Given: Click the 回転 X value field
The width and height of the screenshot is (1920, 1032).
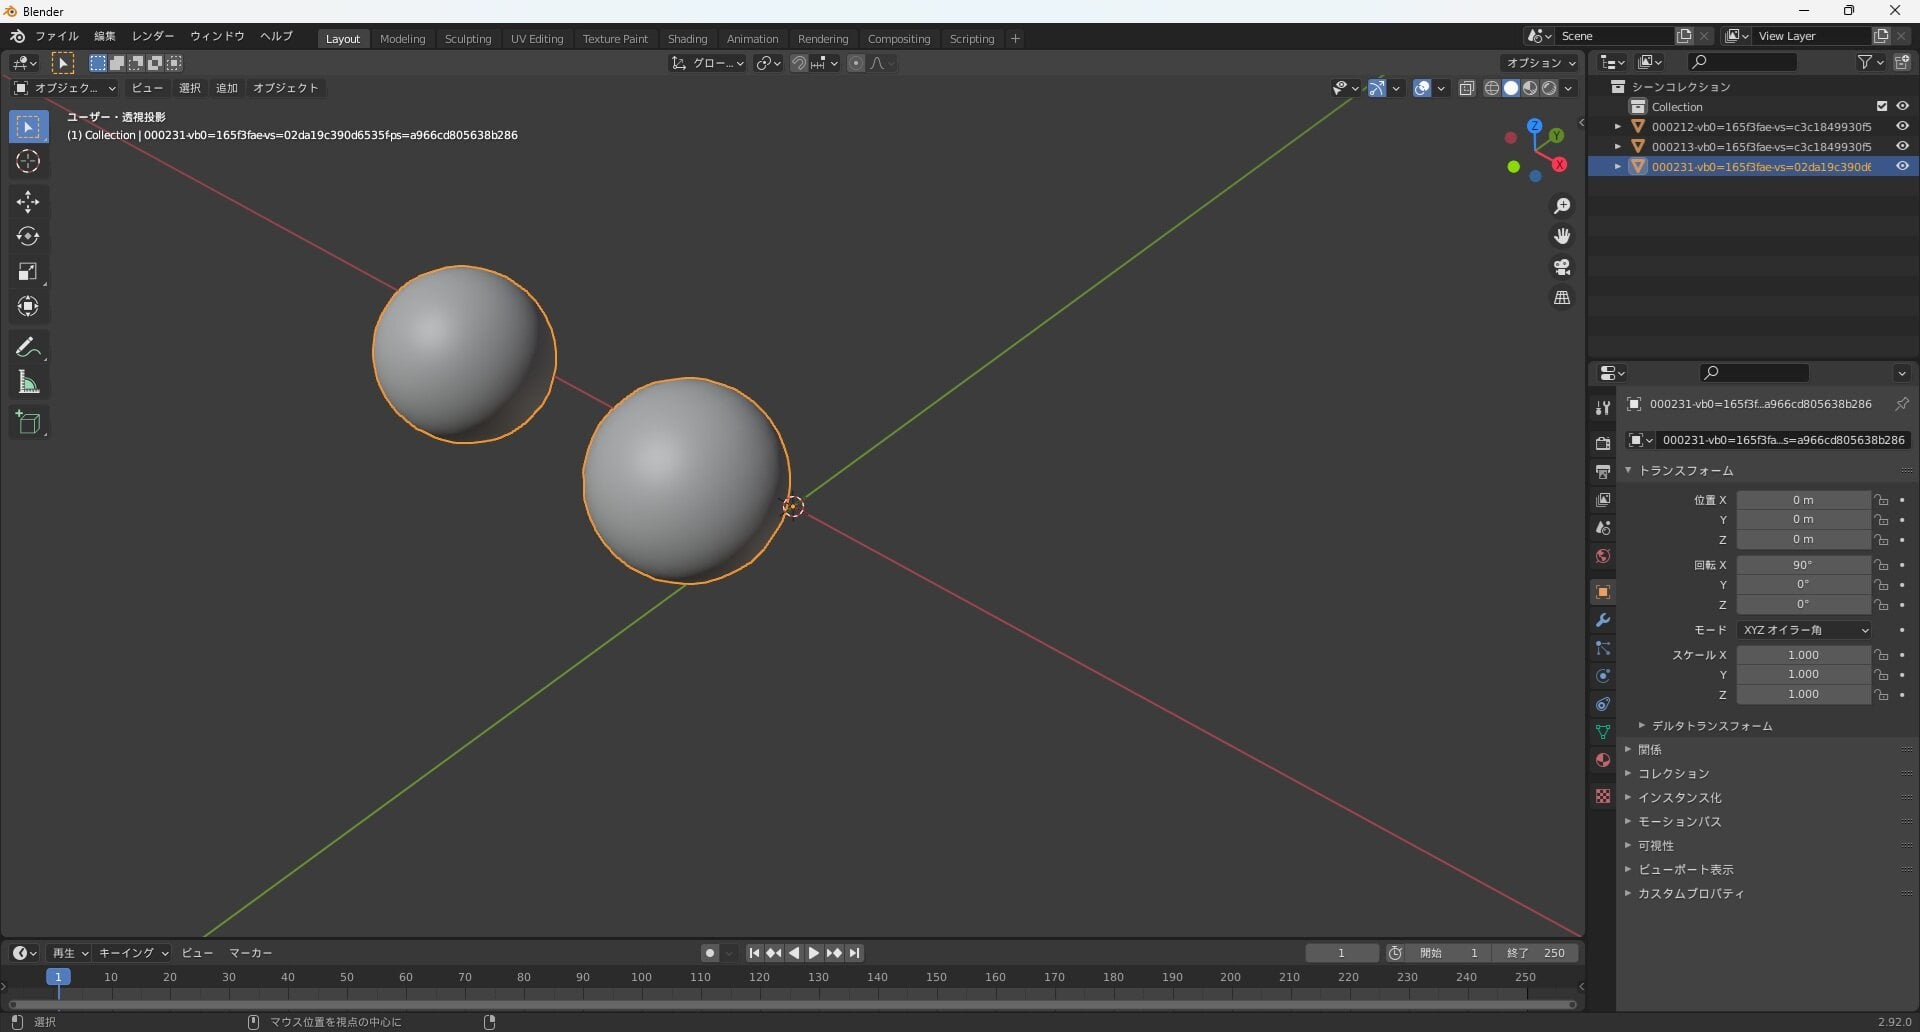Looking at the screenshot, I should click(1803, 565).
